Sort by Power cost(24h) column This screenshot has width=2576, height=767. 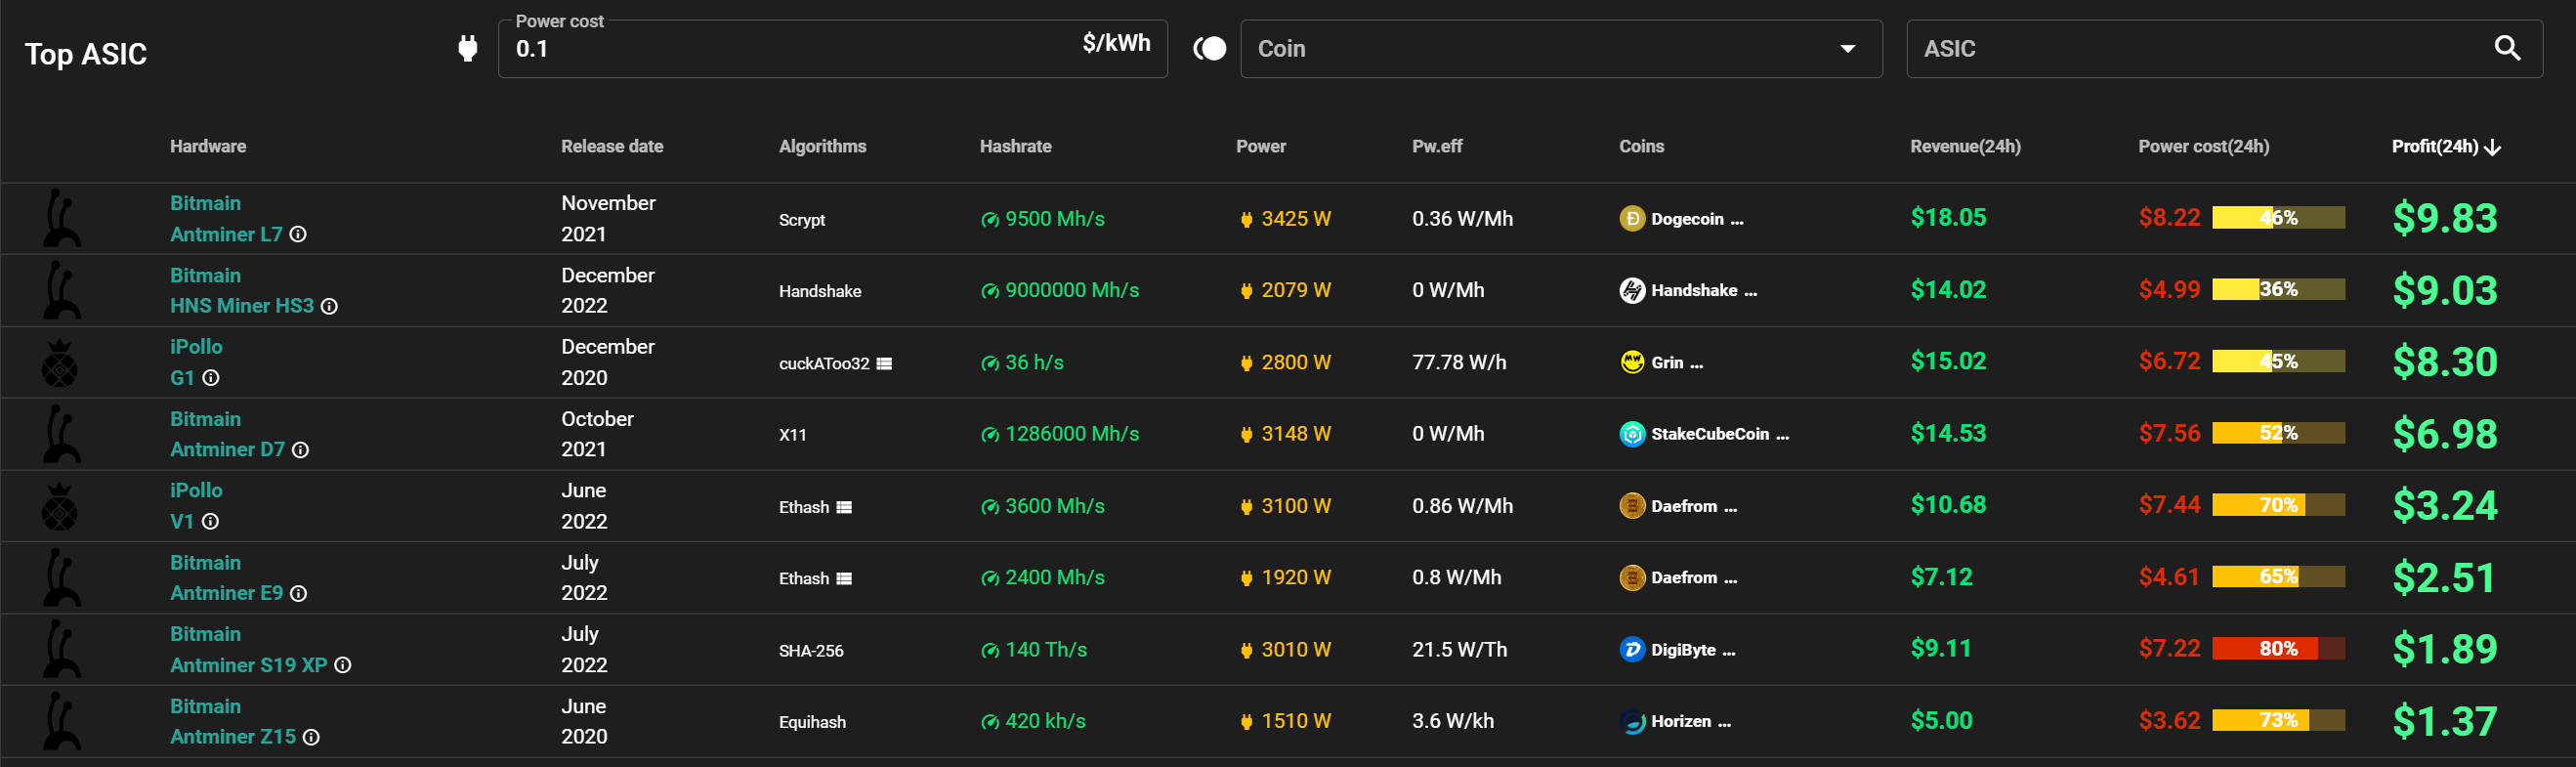pos(2203,147)
